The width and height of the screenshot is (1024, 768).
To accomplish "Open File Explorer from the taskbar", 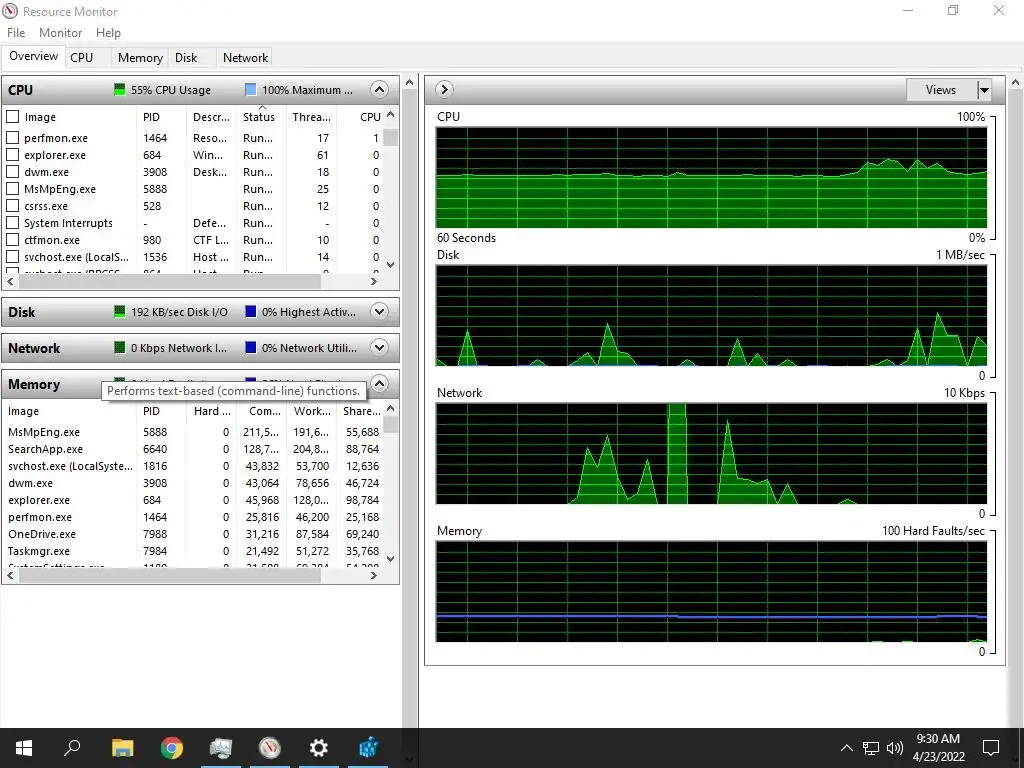I will tap(122, 748).
